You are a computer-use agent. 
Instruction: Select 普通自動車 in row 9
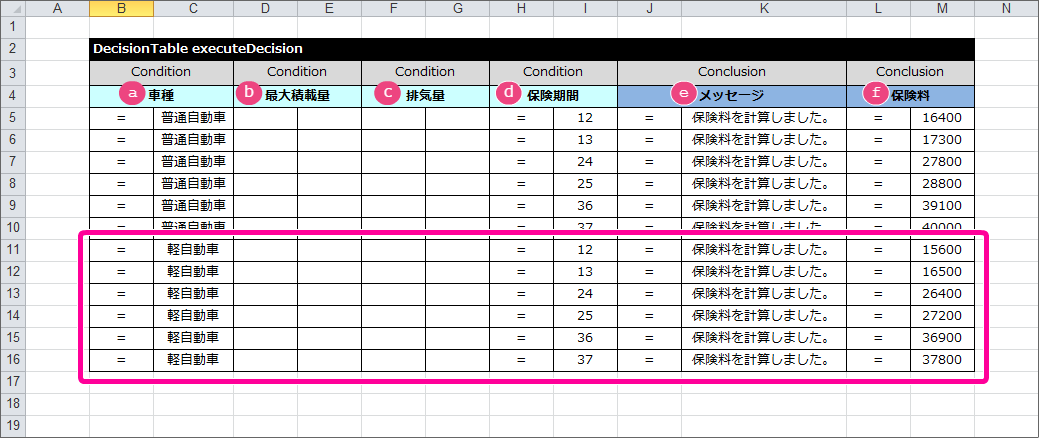pos(193,205)
